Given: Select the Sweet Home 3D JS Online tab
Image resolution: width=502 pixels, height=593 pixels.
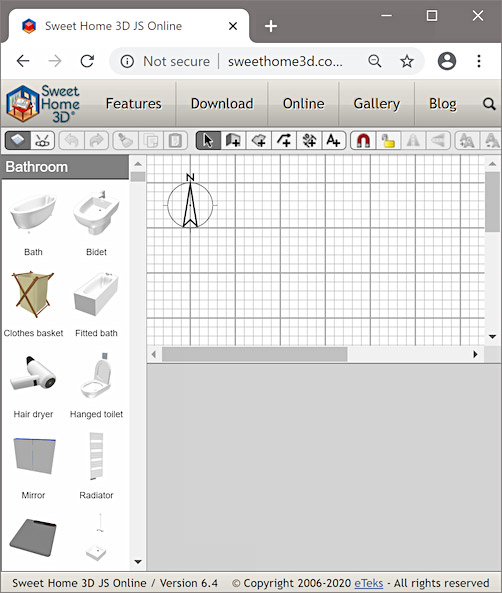Looking at the screenshot, I should pyautogui.click(x=129, y=26).
